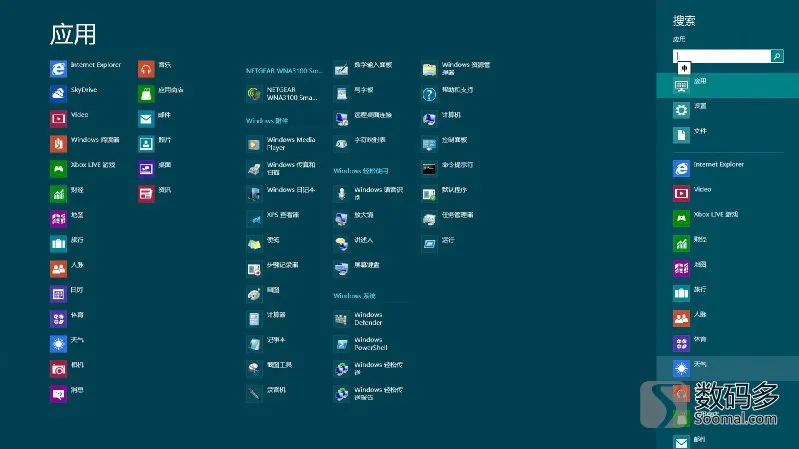Open Computer (计算机)

441,119
